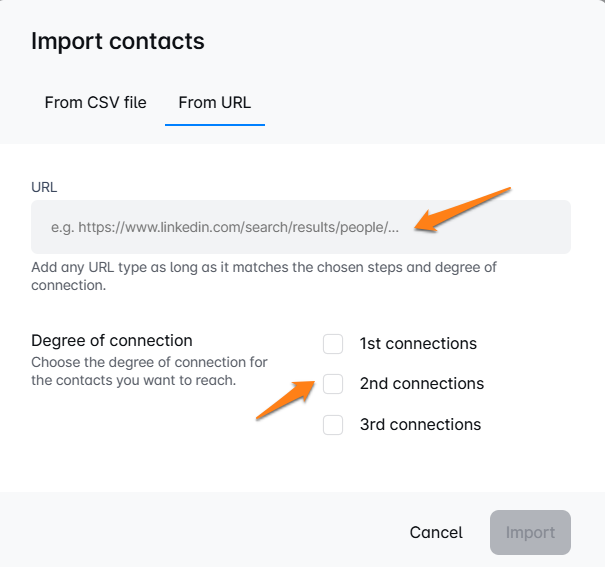Image resolution: width=605 pixels, height=567 pixels.
Task: Tick the 2nd connections checkbox
Action: (333, 384)
